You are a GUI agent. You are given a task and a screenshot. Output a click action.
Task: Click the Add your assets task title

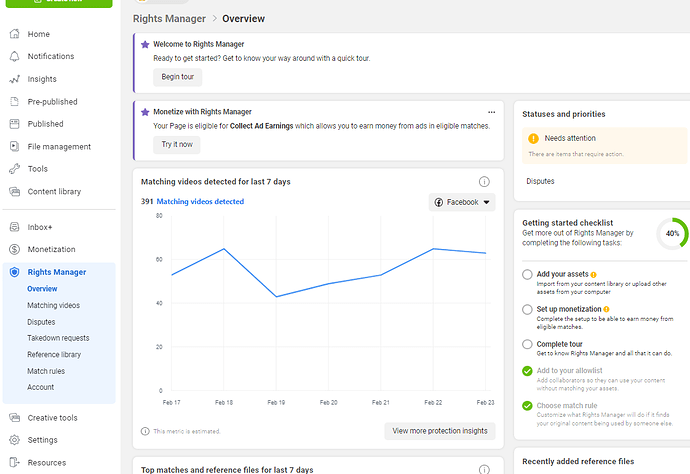pyautogui.click(x=562, y=274)
